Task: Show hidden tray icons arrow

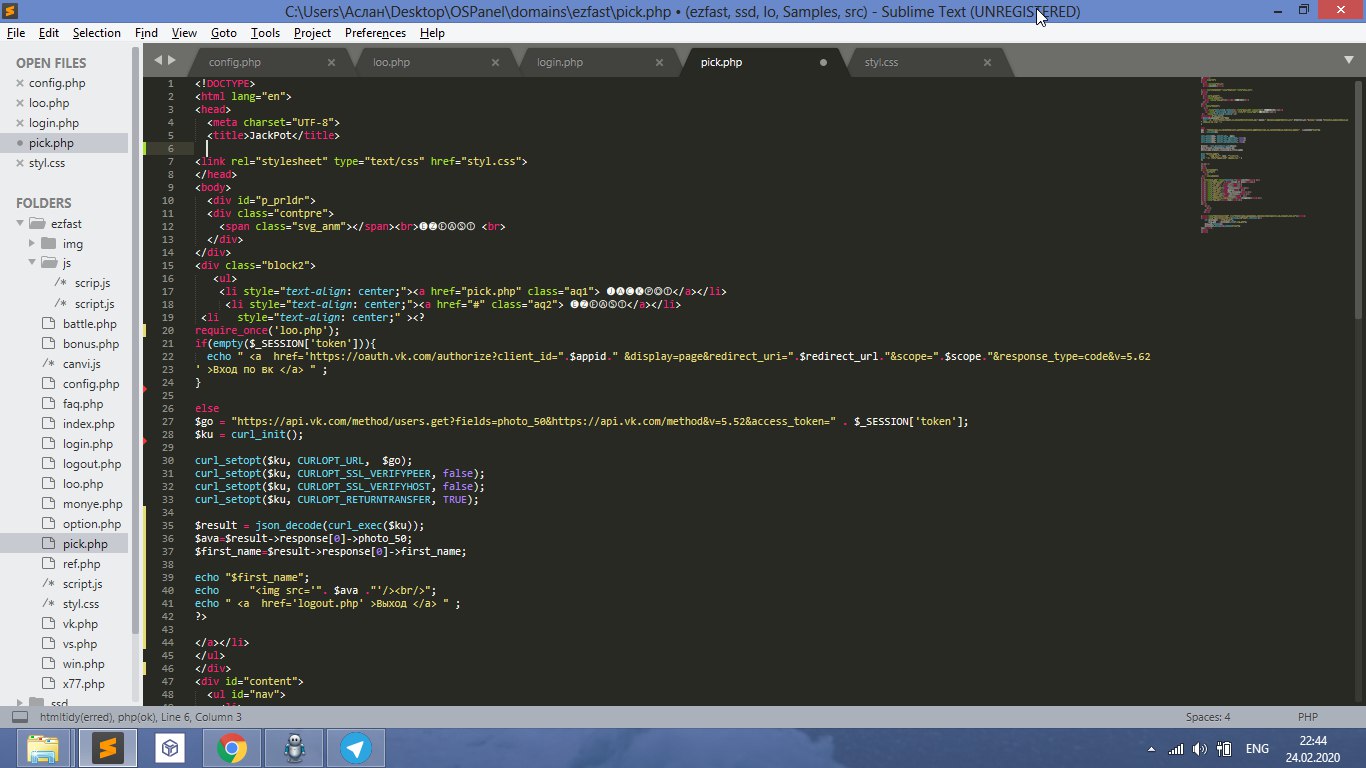Action: 1151,749
